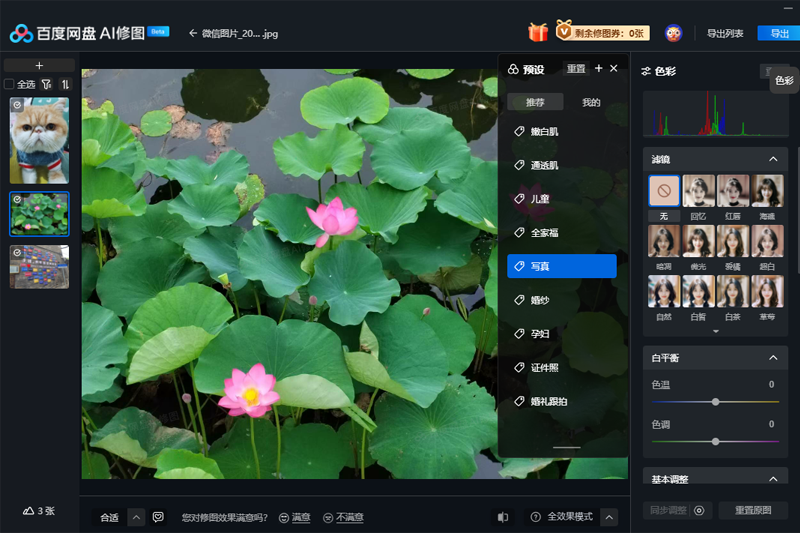Click the 重置原图 reset original button
The image size is (800, 533).
753,511
